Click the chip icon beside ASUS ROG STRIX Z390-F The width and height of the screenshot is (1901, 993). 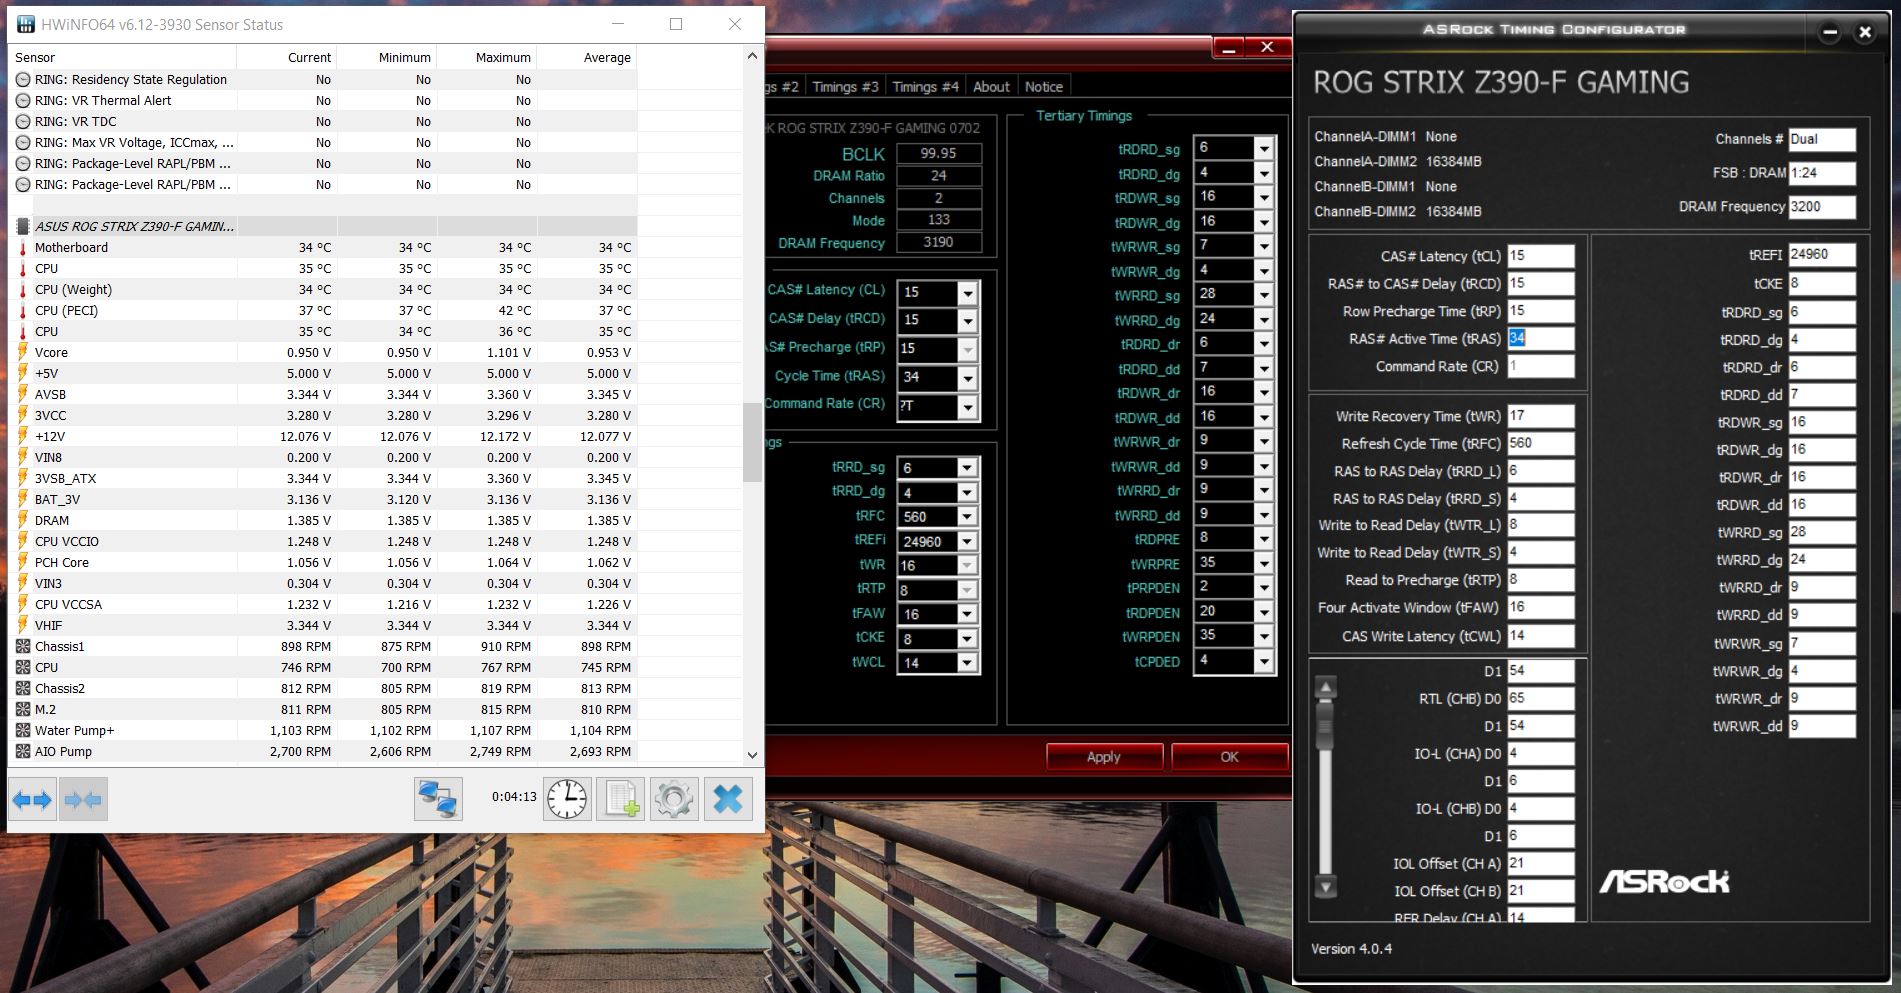click(23, 227)
